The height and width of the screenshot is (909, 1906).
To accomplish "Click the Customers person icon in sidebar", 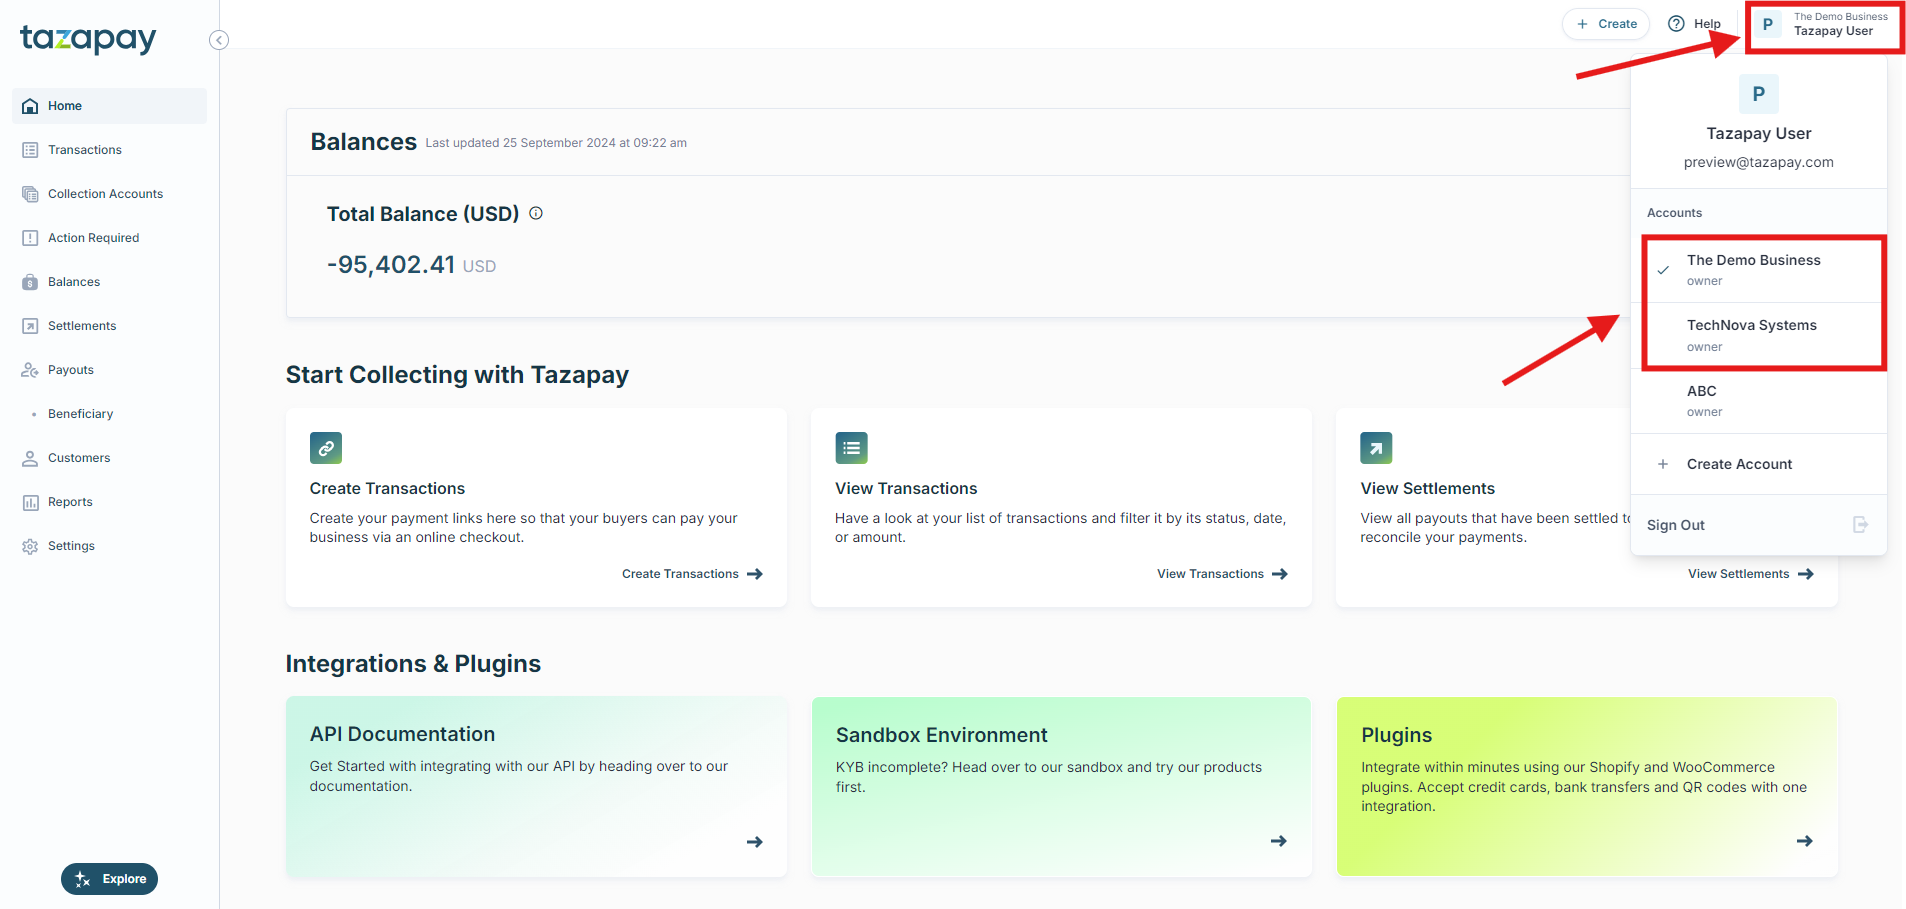I will pyautogui.click(x=30, y=458).
